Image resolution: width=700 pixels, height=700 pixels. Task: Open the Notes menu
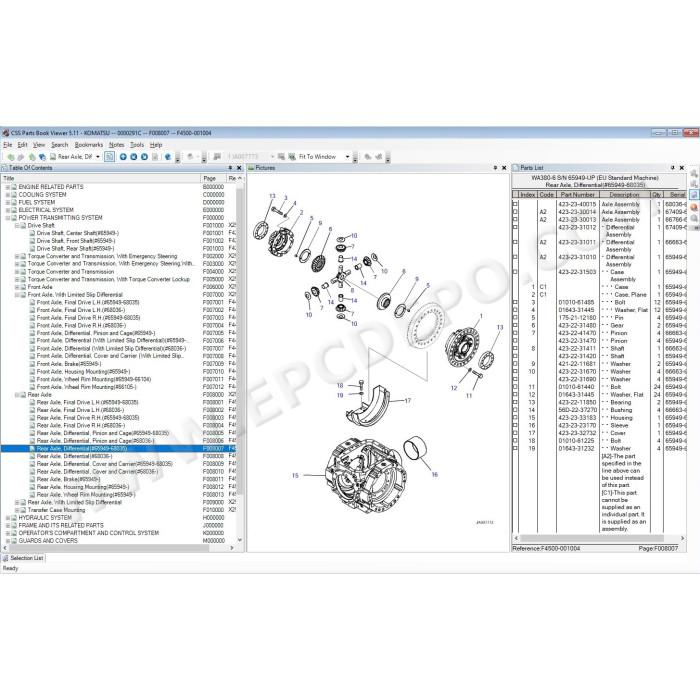click(117, 145)
